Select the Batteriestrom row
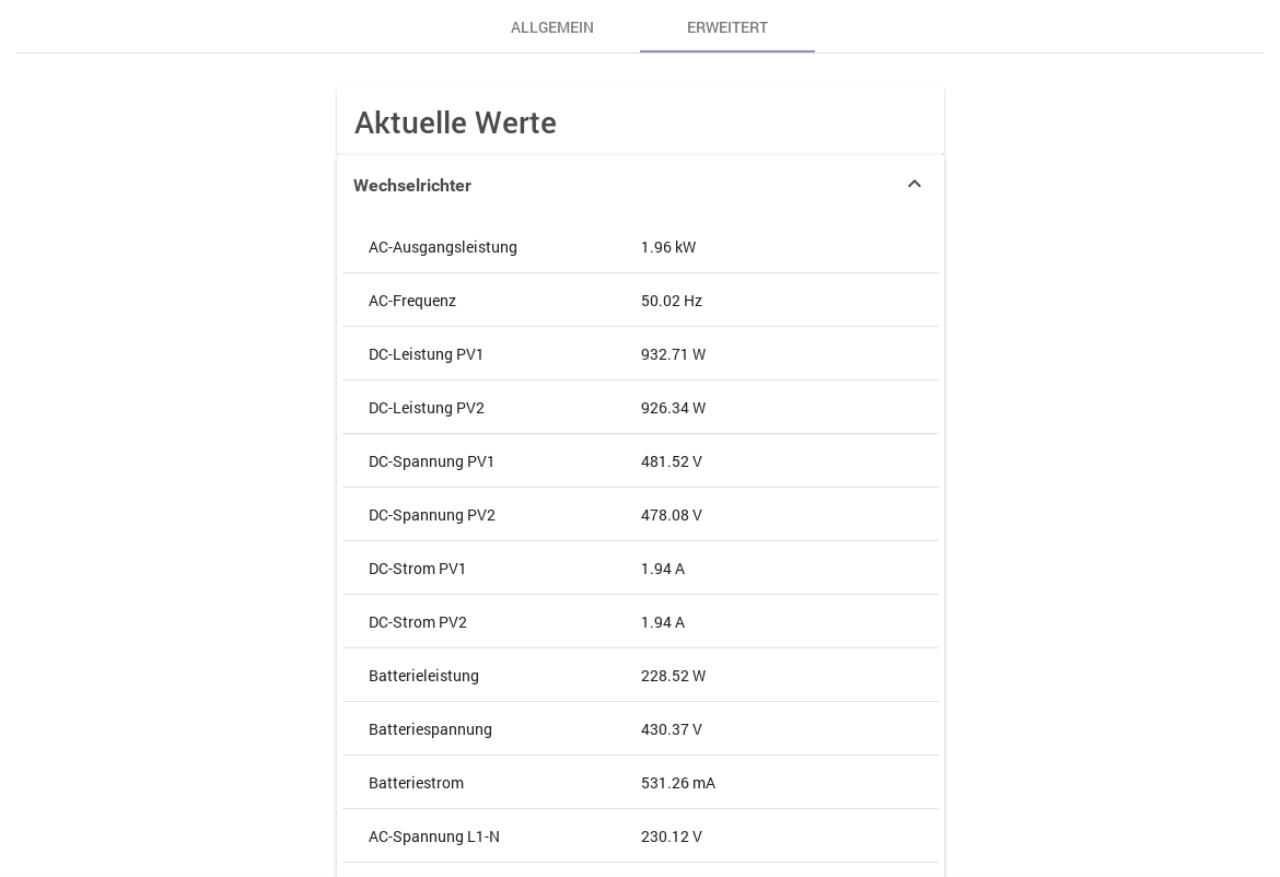Image resolution: width=1280 pixels, height=877 pixels. point(640,783)
